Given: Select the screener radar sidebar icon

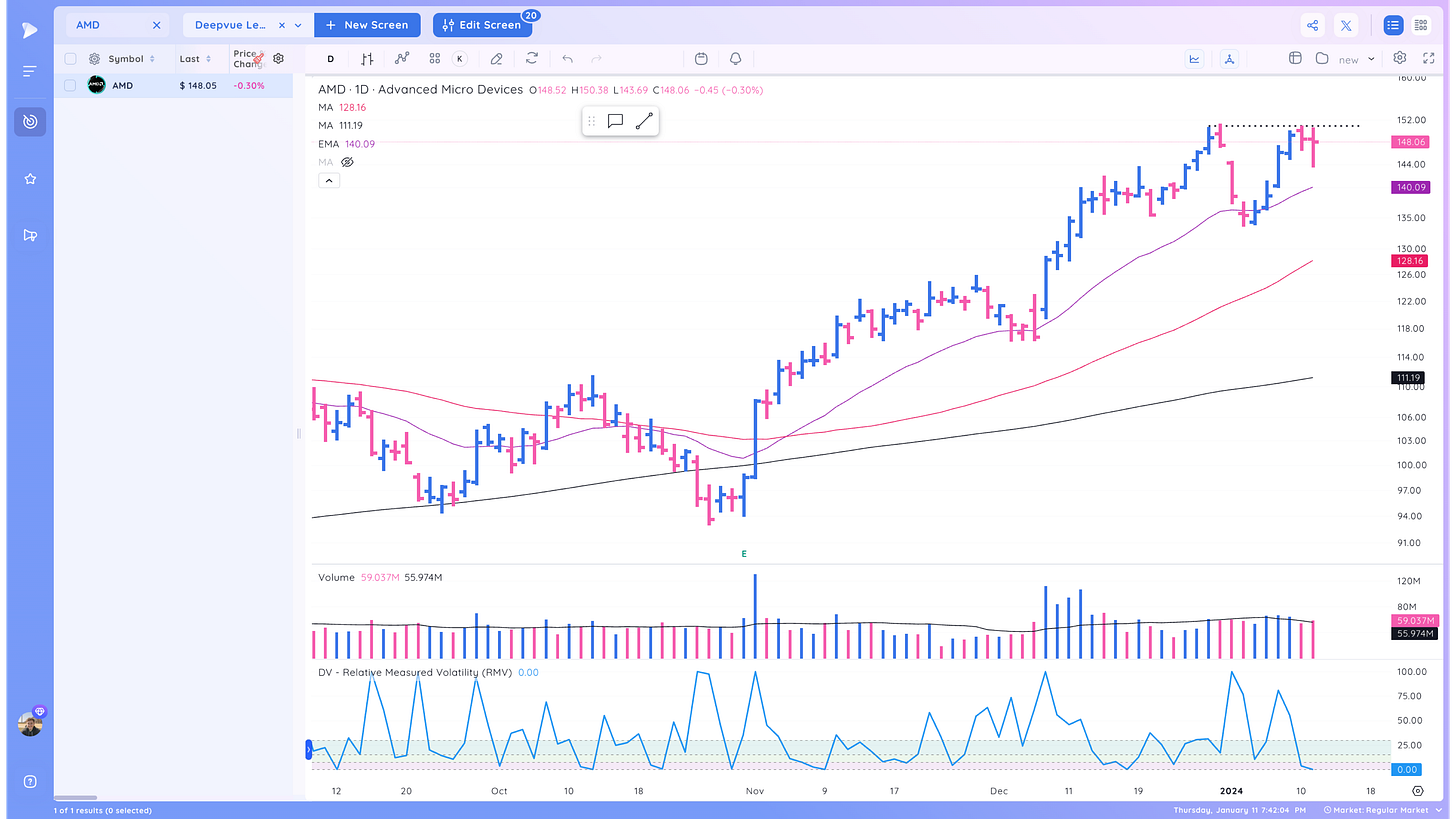Looking at the screenshot, I should pos(30,122).
